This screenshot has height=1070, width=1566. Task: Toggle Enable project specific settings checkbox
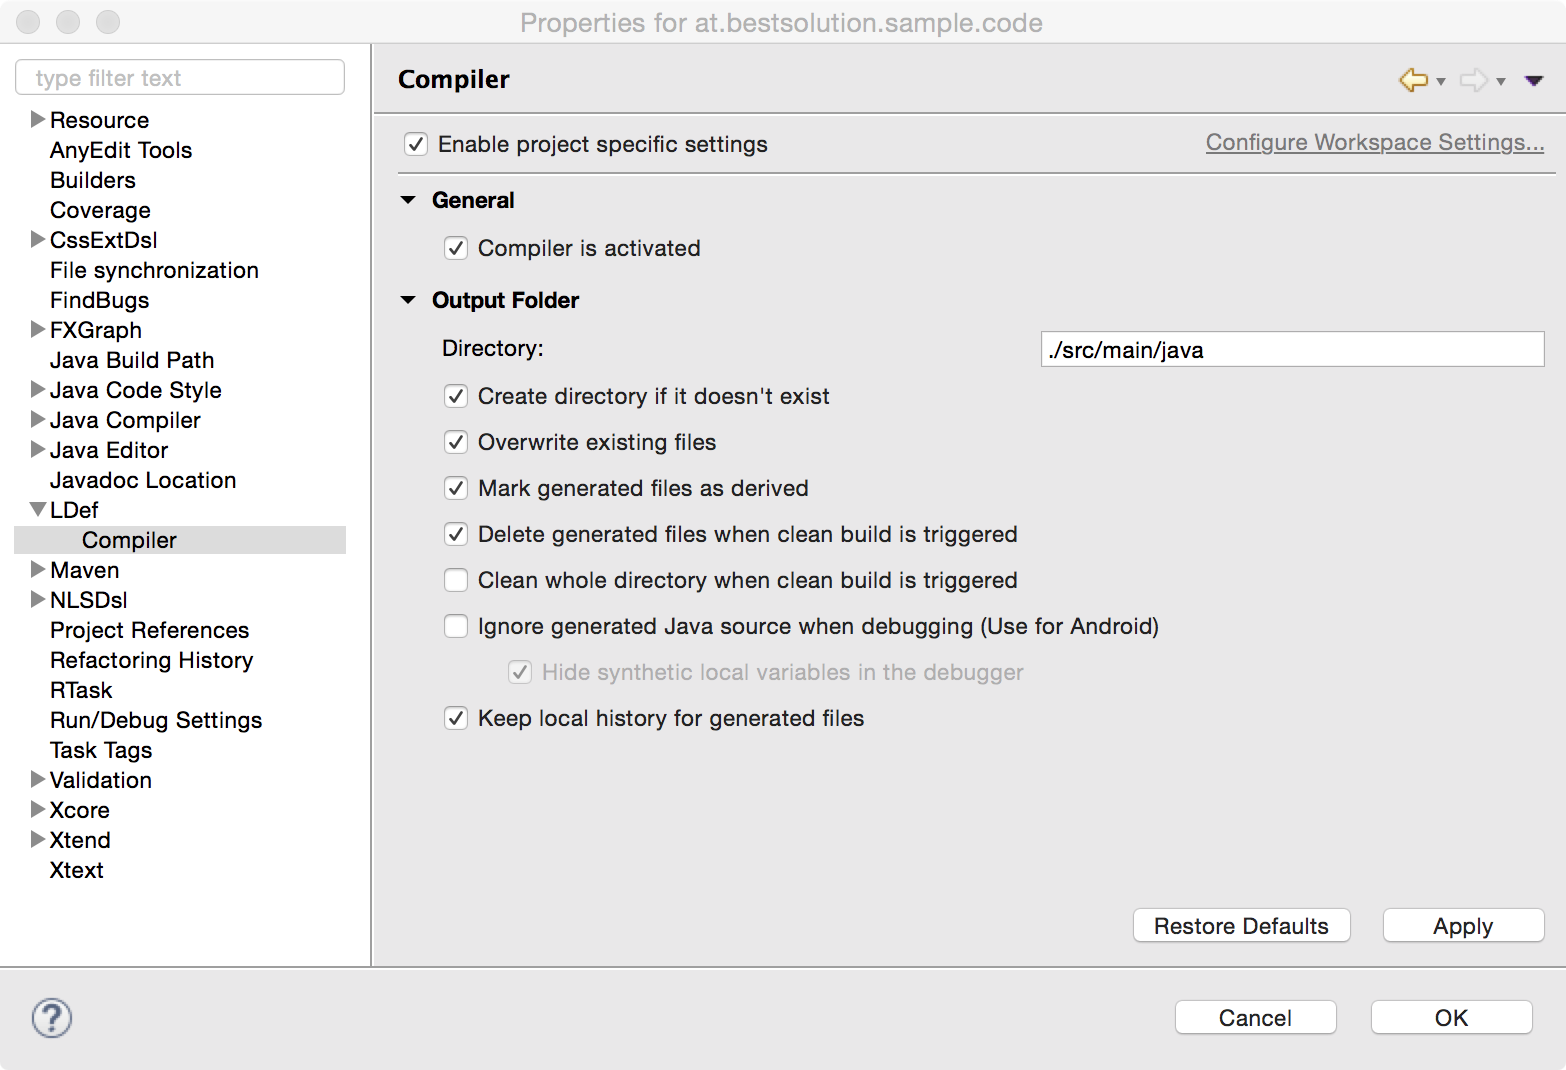[x=416, y=144]
